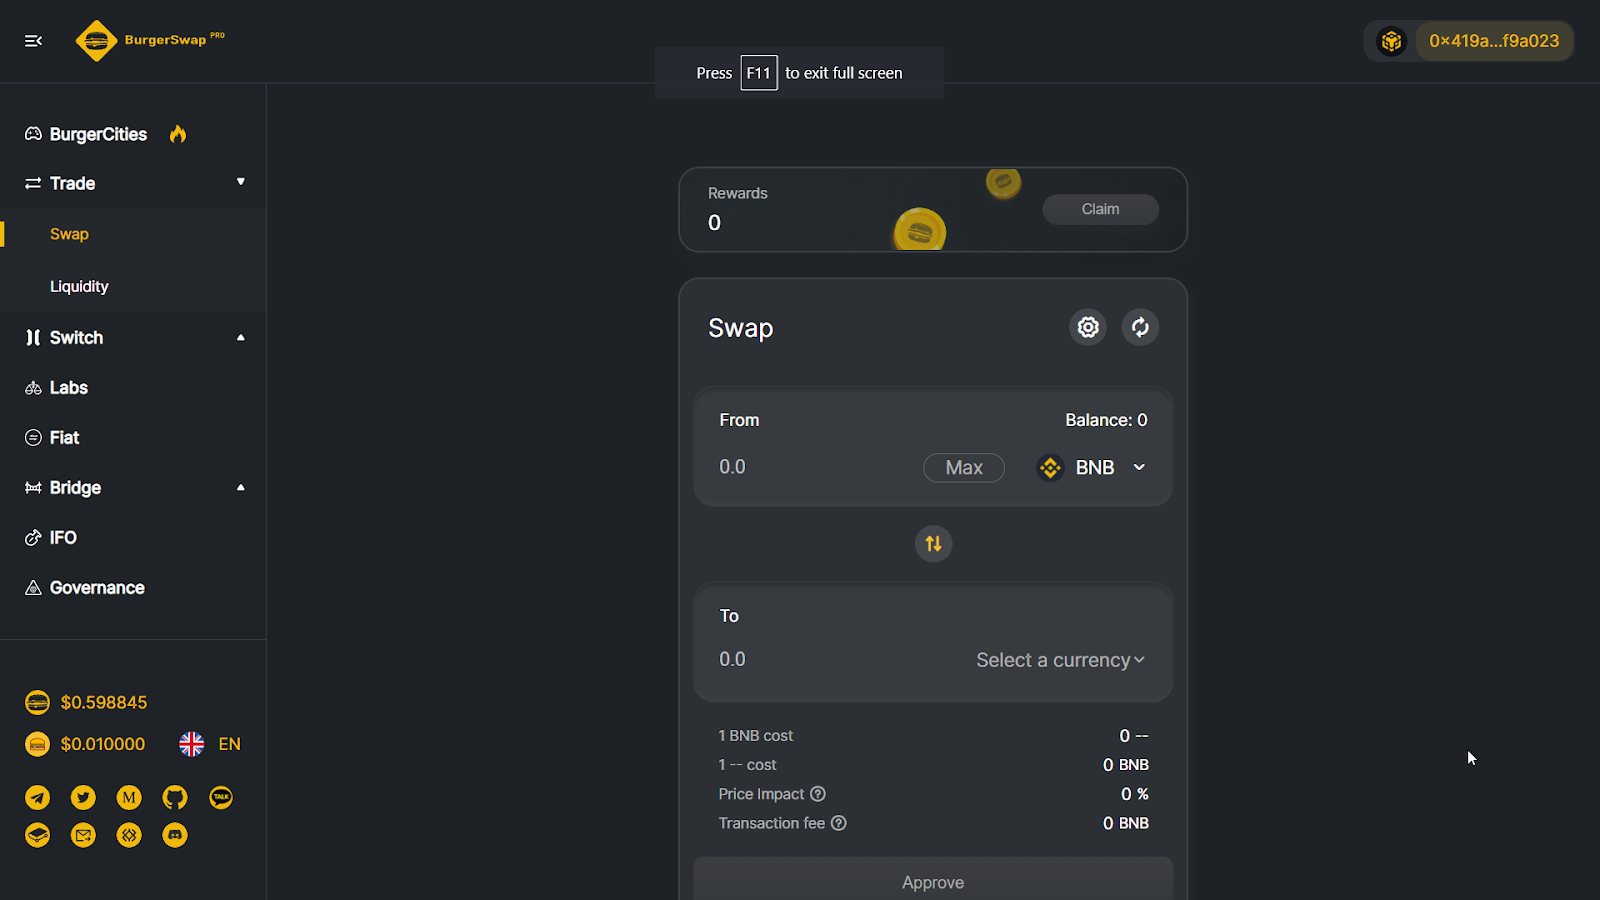Open swap settings gear icon

[1088, 327]
